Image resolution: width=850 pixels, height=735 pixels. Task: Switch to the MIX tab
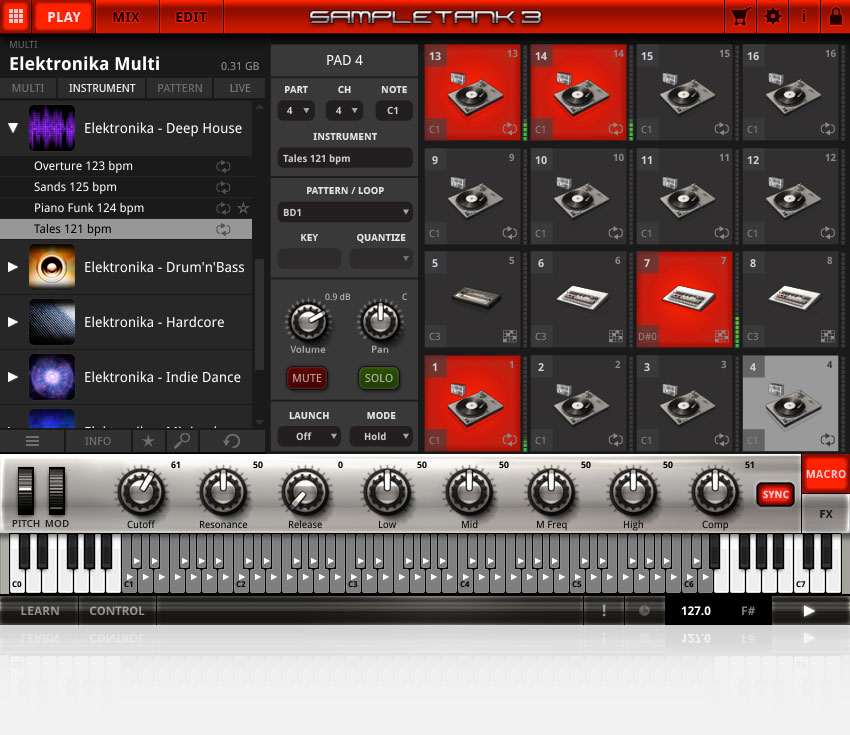[x=127, y=16]
